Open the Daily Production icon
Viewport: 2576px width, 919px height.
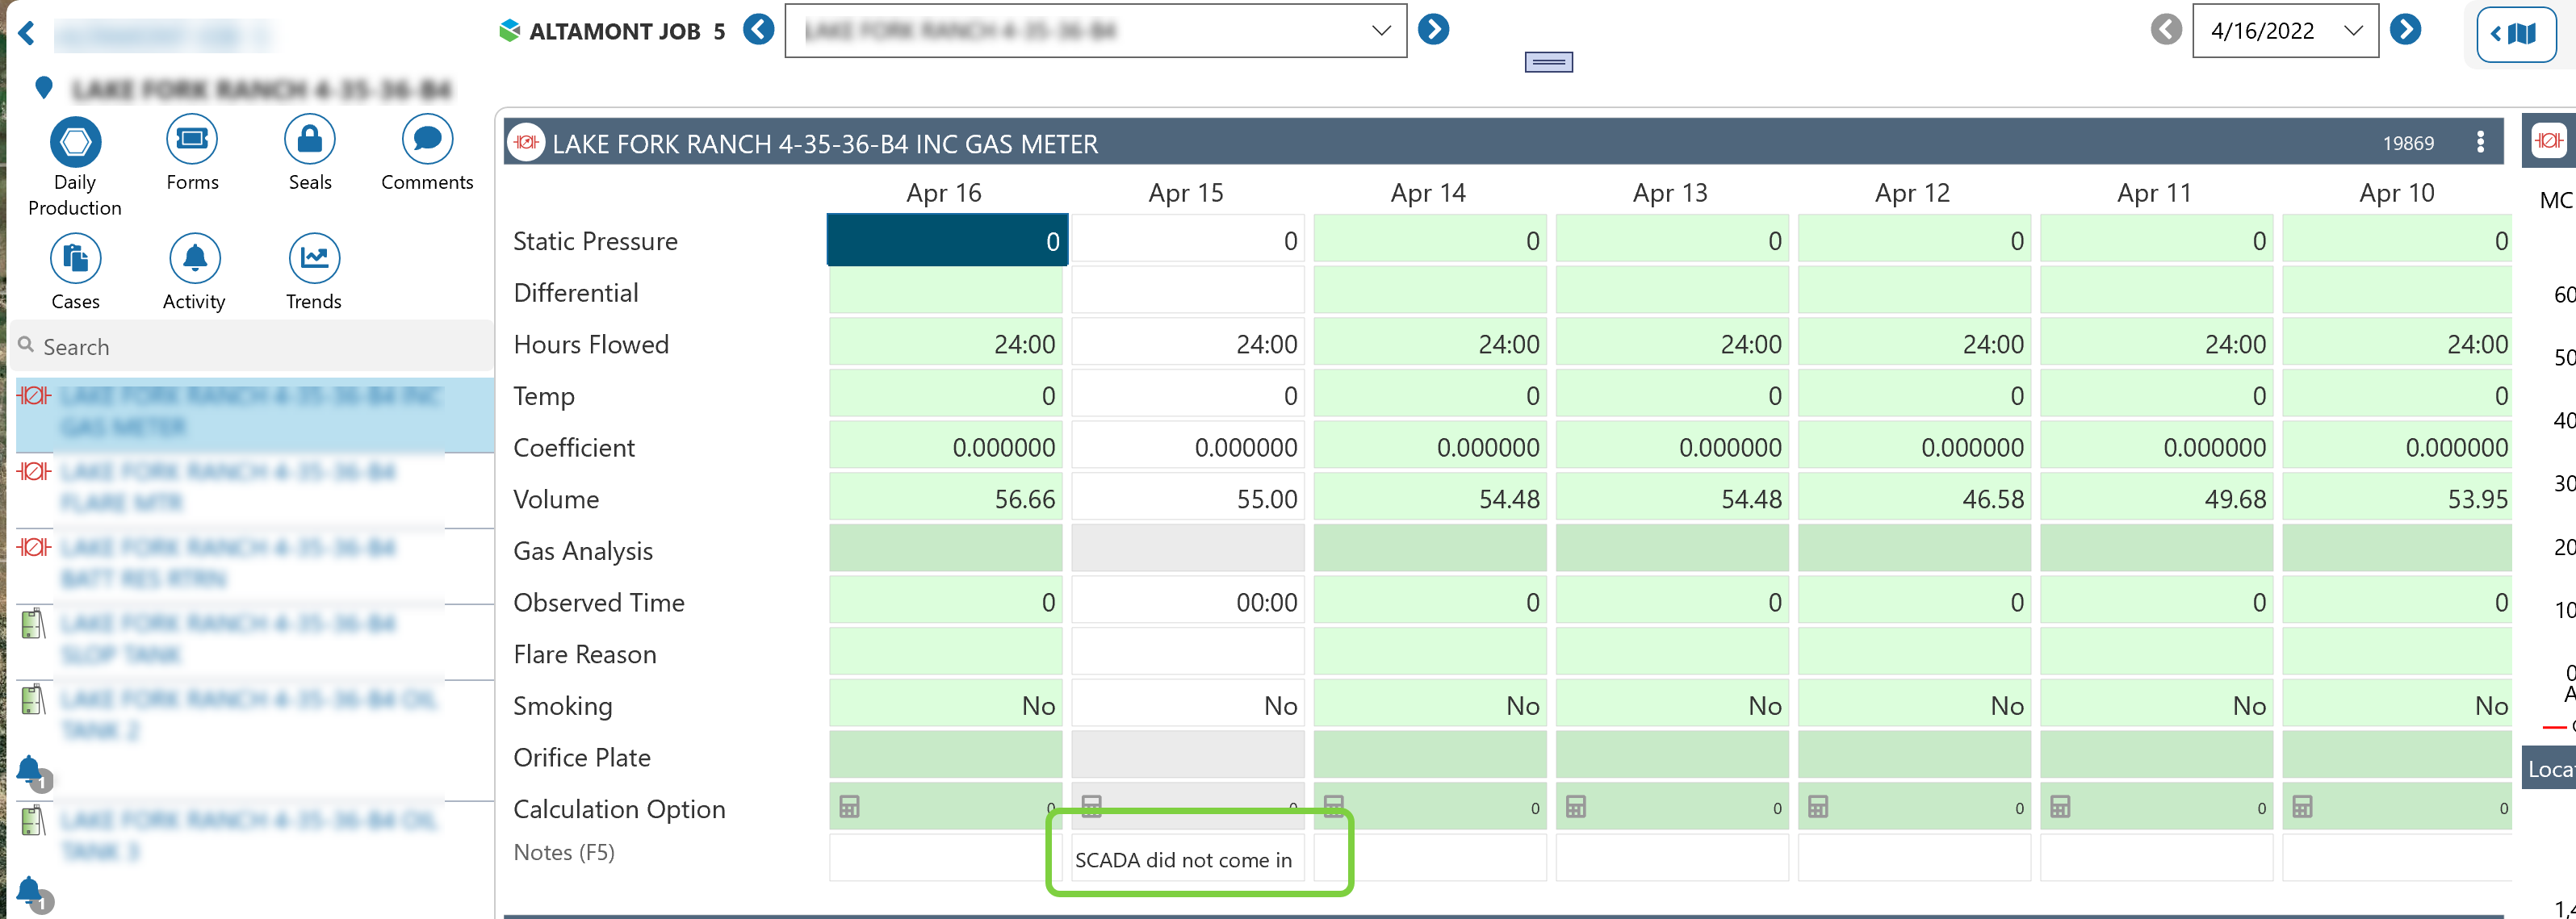coord(75,142)
